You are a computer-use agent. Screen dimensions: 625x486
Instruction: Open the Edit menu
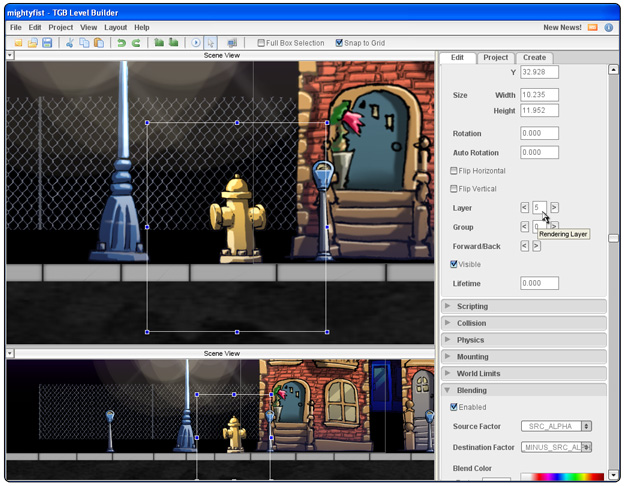click(x=35, y=28)
